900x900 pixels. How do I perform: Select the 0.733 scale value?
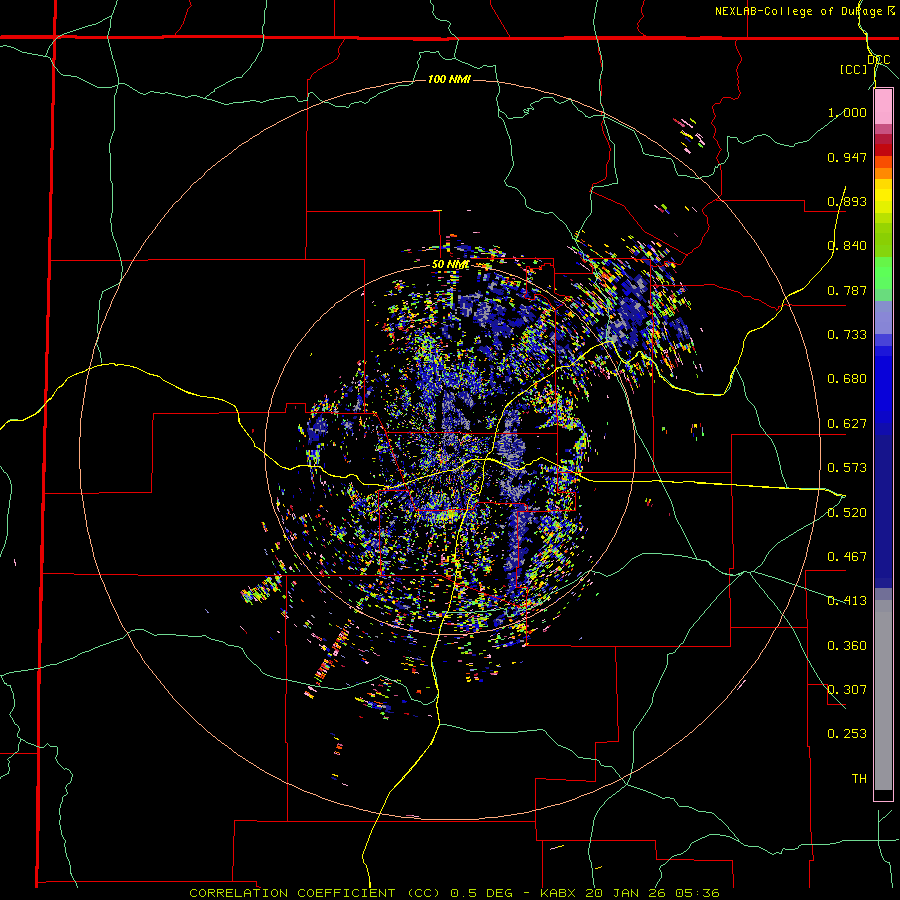[x=847, y=335]
